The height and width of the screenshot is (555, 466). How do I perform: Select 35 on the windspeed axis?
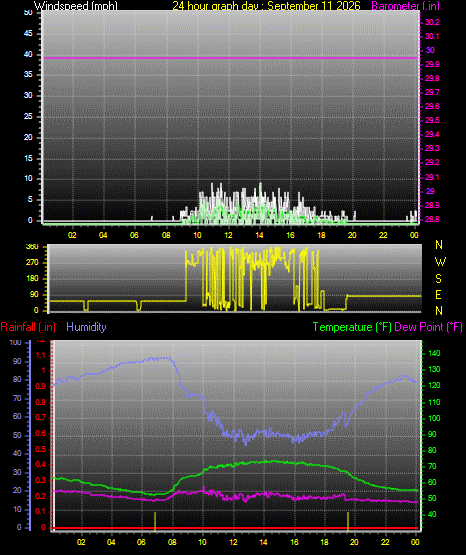coord(28,74)
